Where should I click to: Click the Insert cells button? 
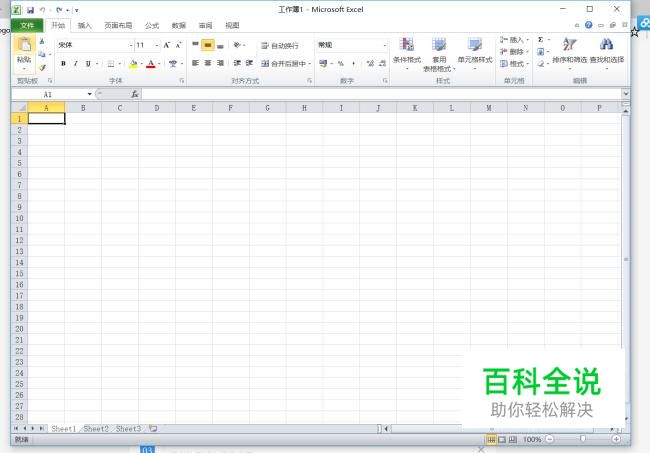[514, 40]
